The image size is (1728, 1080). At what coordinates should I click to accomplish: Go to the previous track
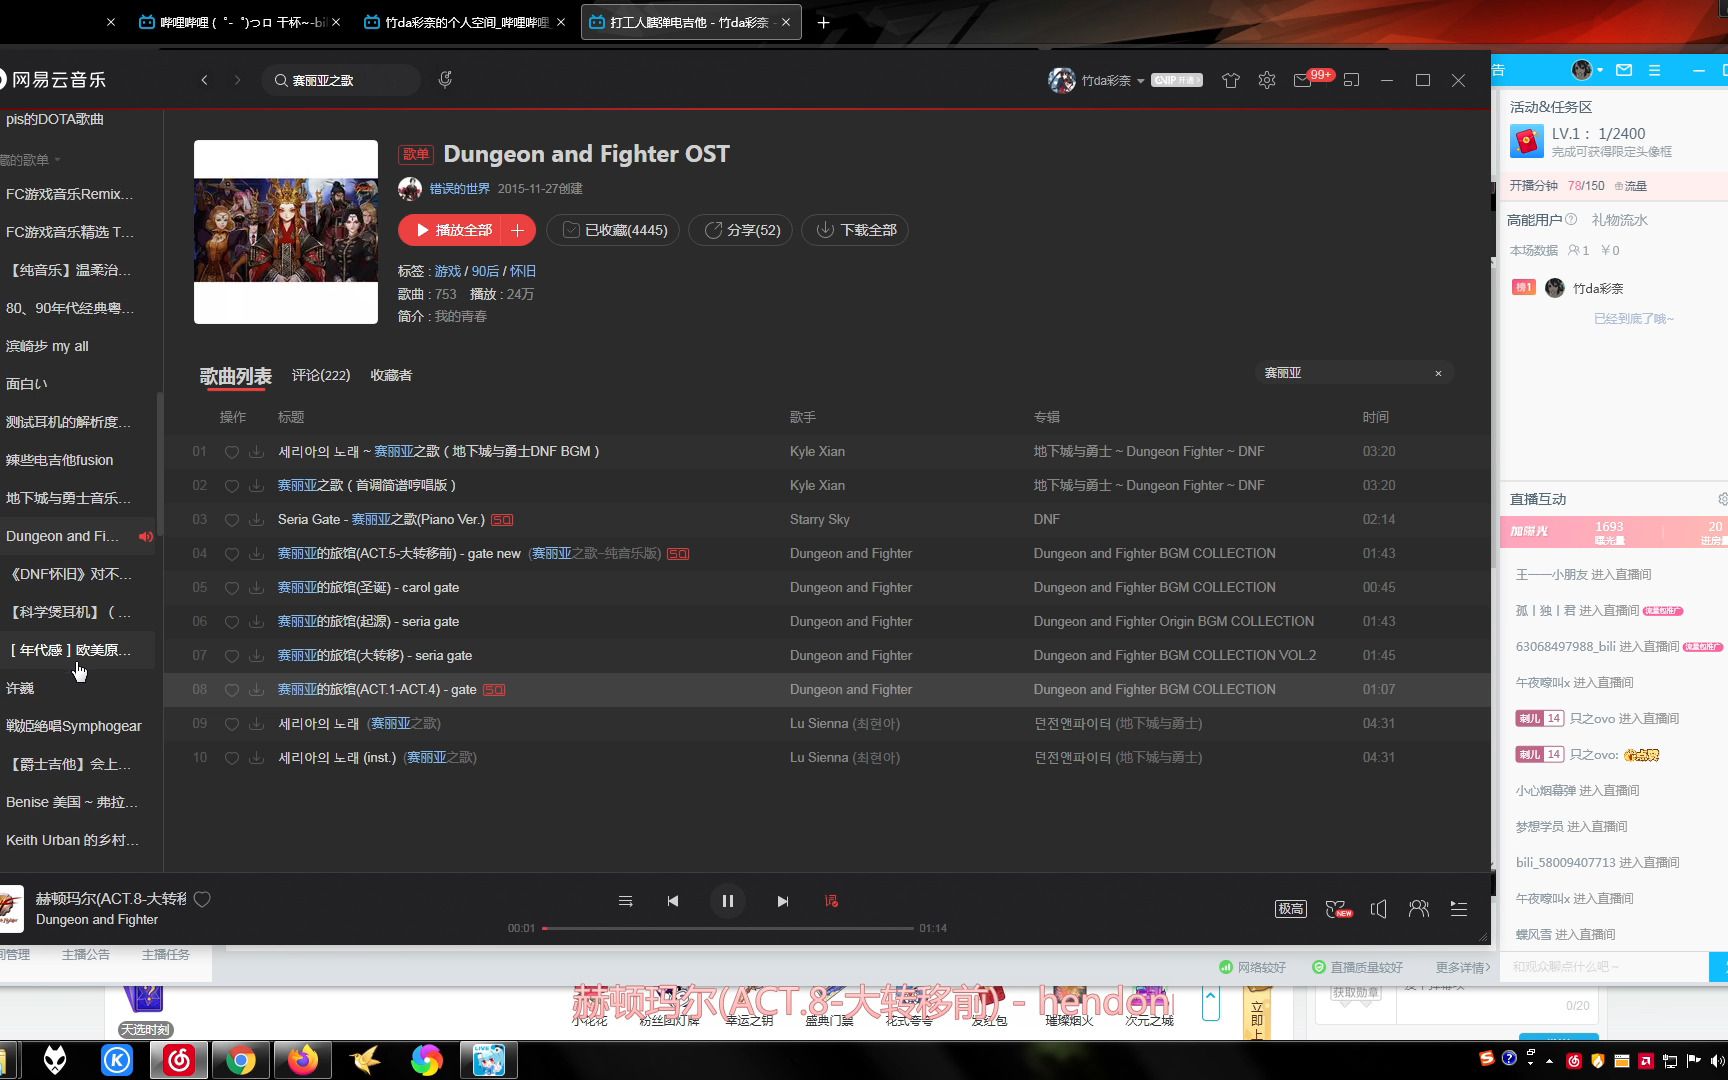[x=672, y=901]
